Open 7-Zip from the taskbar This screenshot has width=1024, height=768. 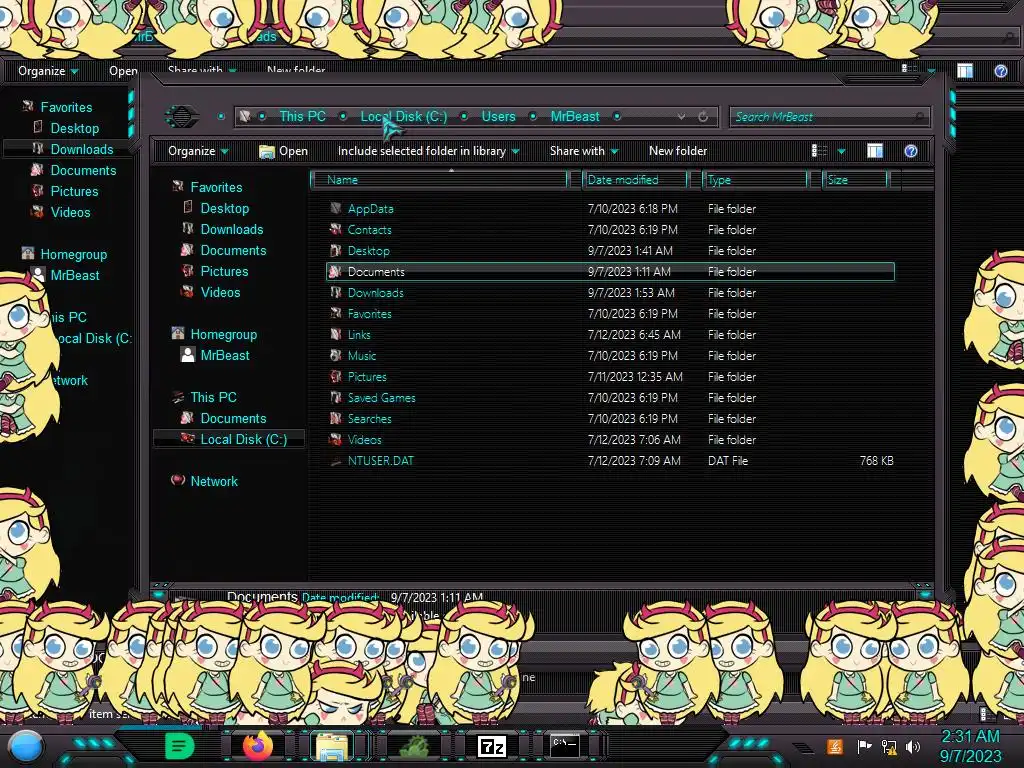tap(492, 746)
